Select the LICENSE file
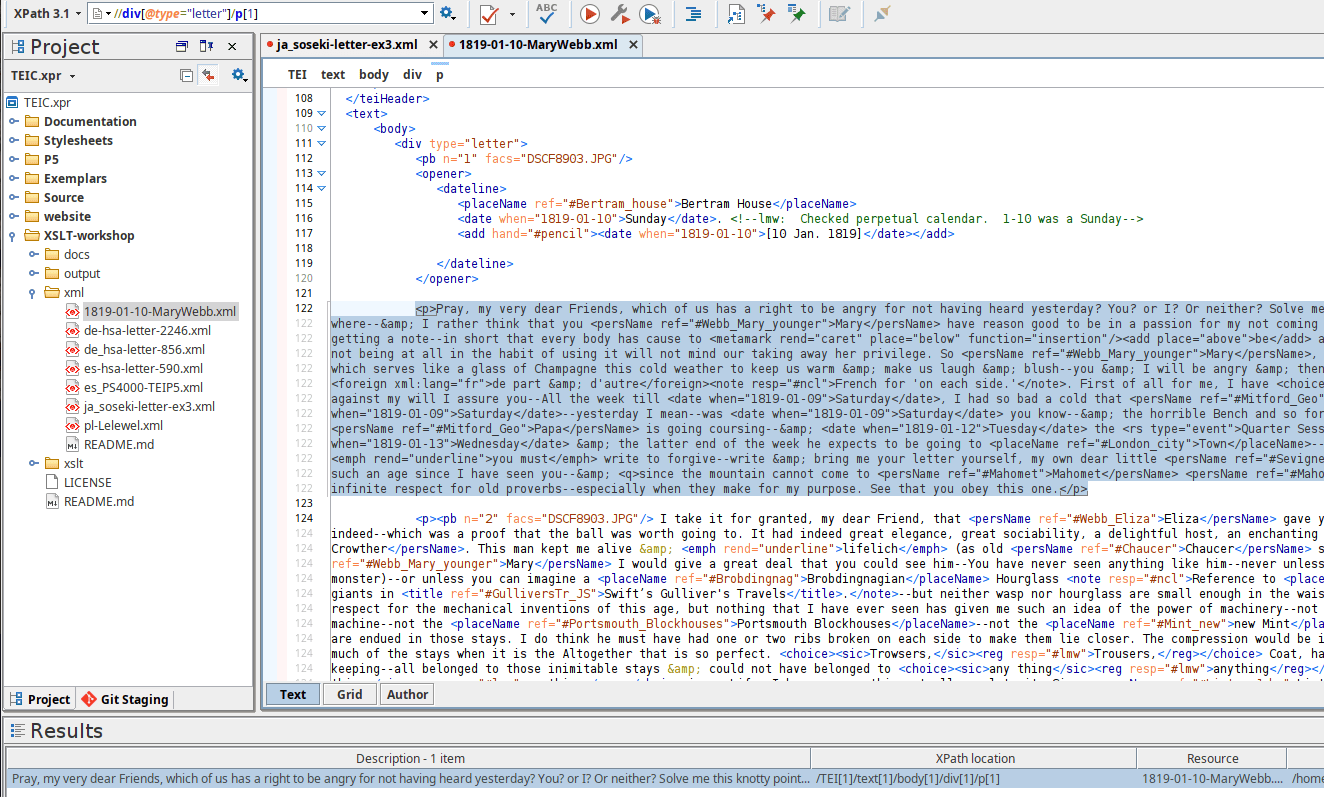Viewport: 1324px width, 797px height. [x=87, y=483]
